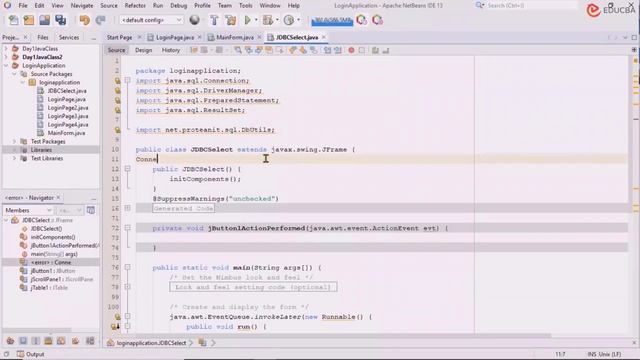Click the first profiler icon after memory bar

361,20
